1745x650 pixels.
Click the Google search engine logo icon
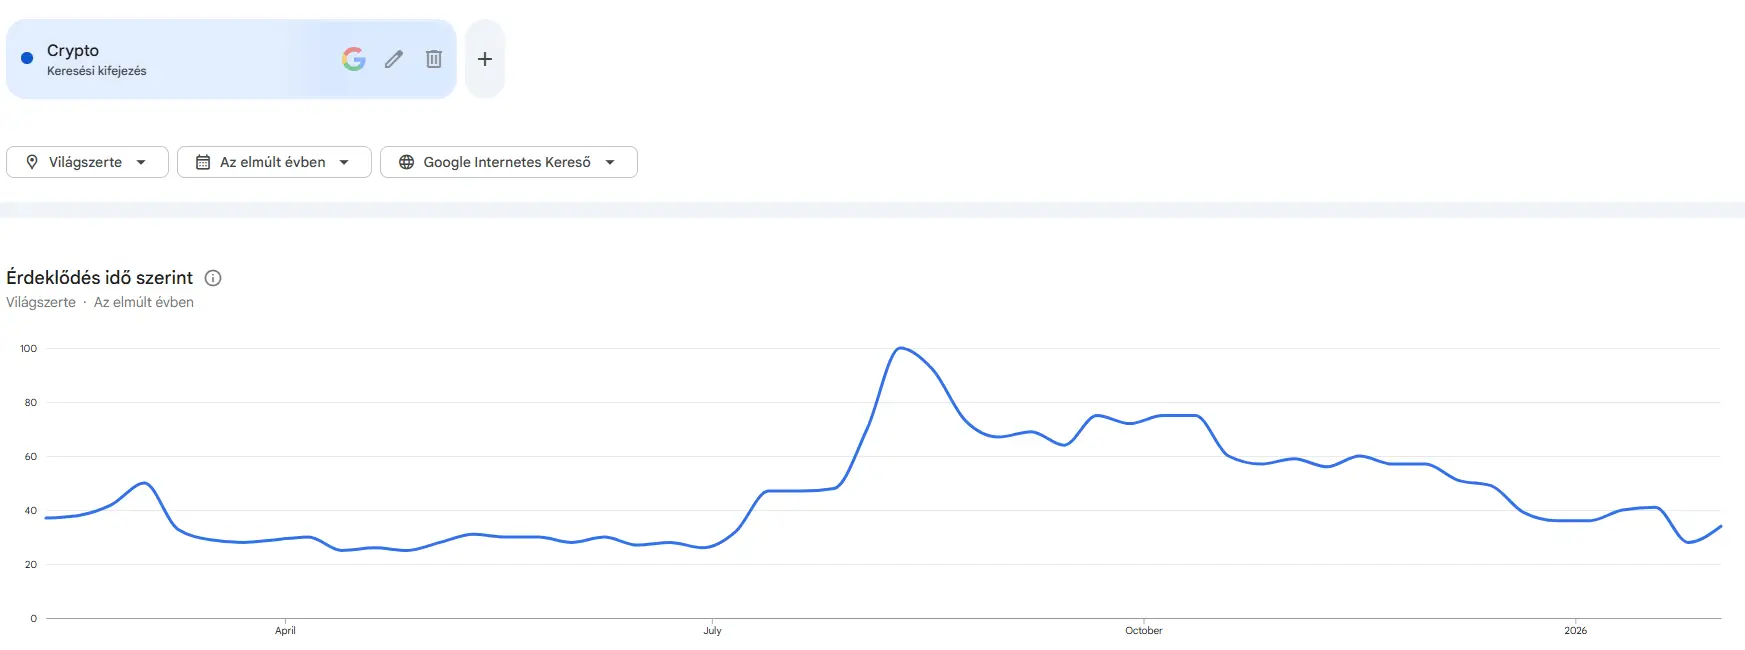pos(353,59)
